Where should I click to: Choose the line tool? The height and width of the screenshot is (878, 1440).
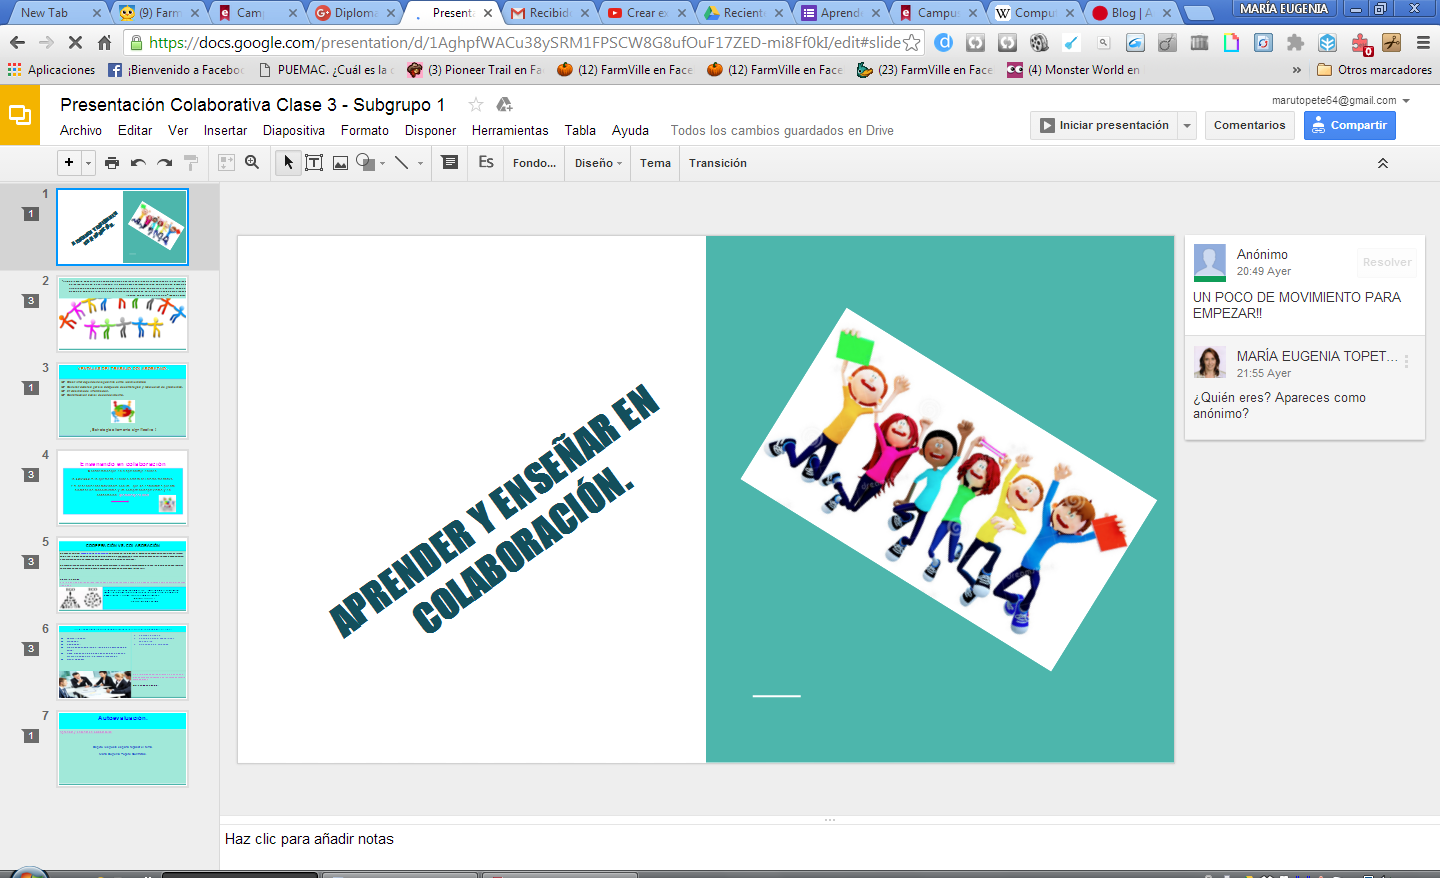point(401,163)
